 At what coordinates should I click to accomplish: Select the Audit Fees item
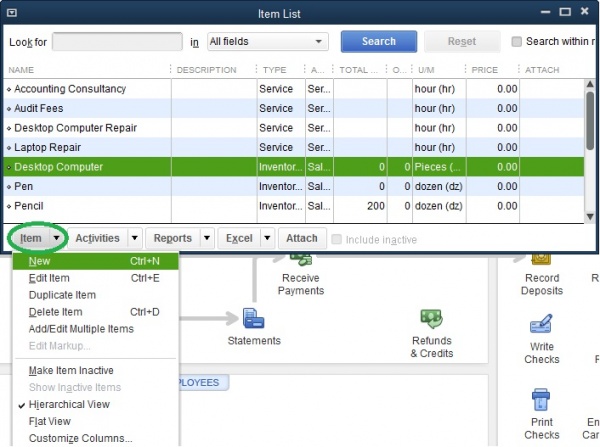(x=293, y=108)
